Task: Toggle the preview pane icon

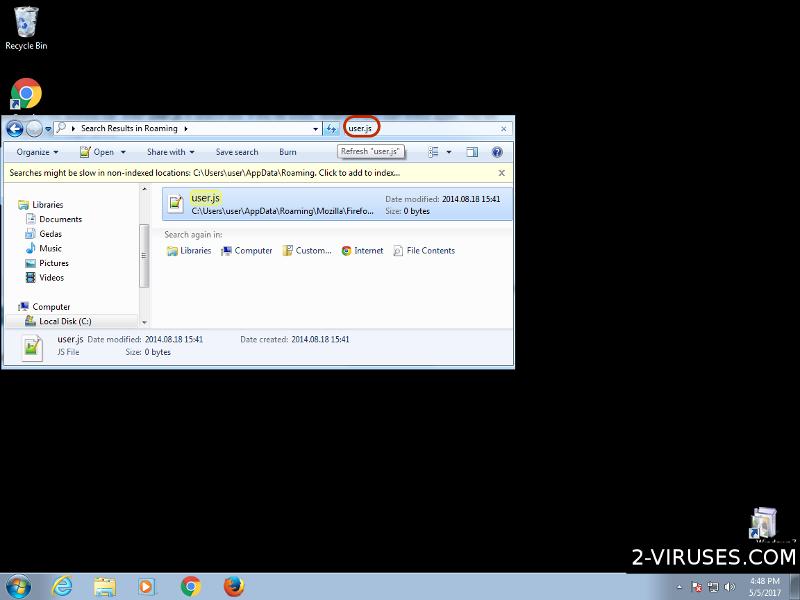Action: 472,152
